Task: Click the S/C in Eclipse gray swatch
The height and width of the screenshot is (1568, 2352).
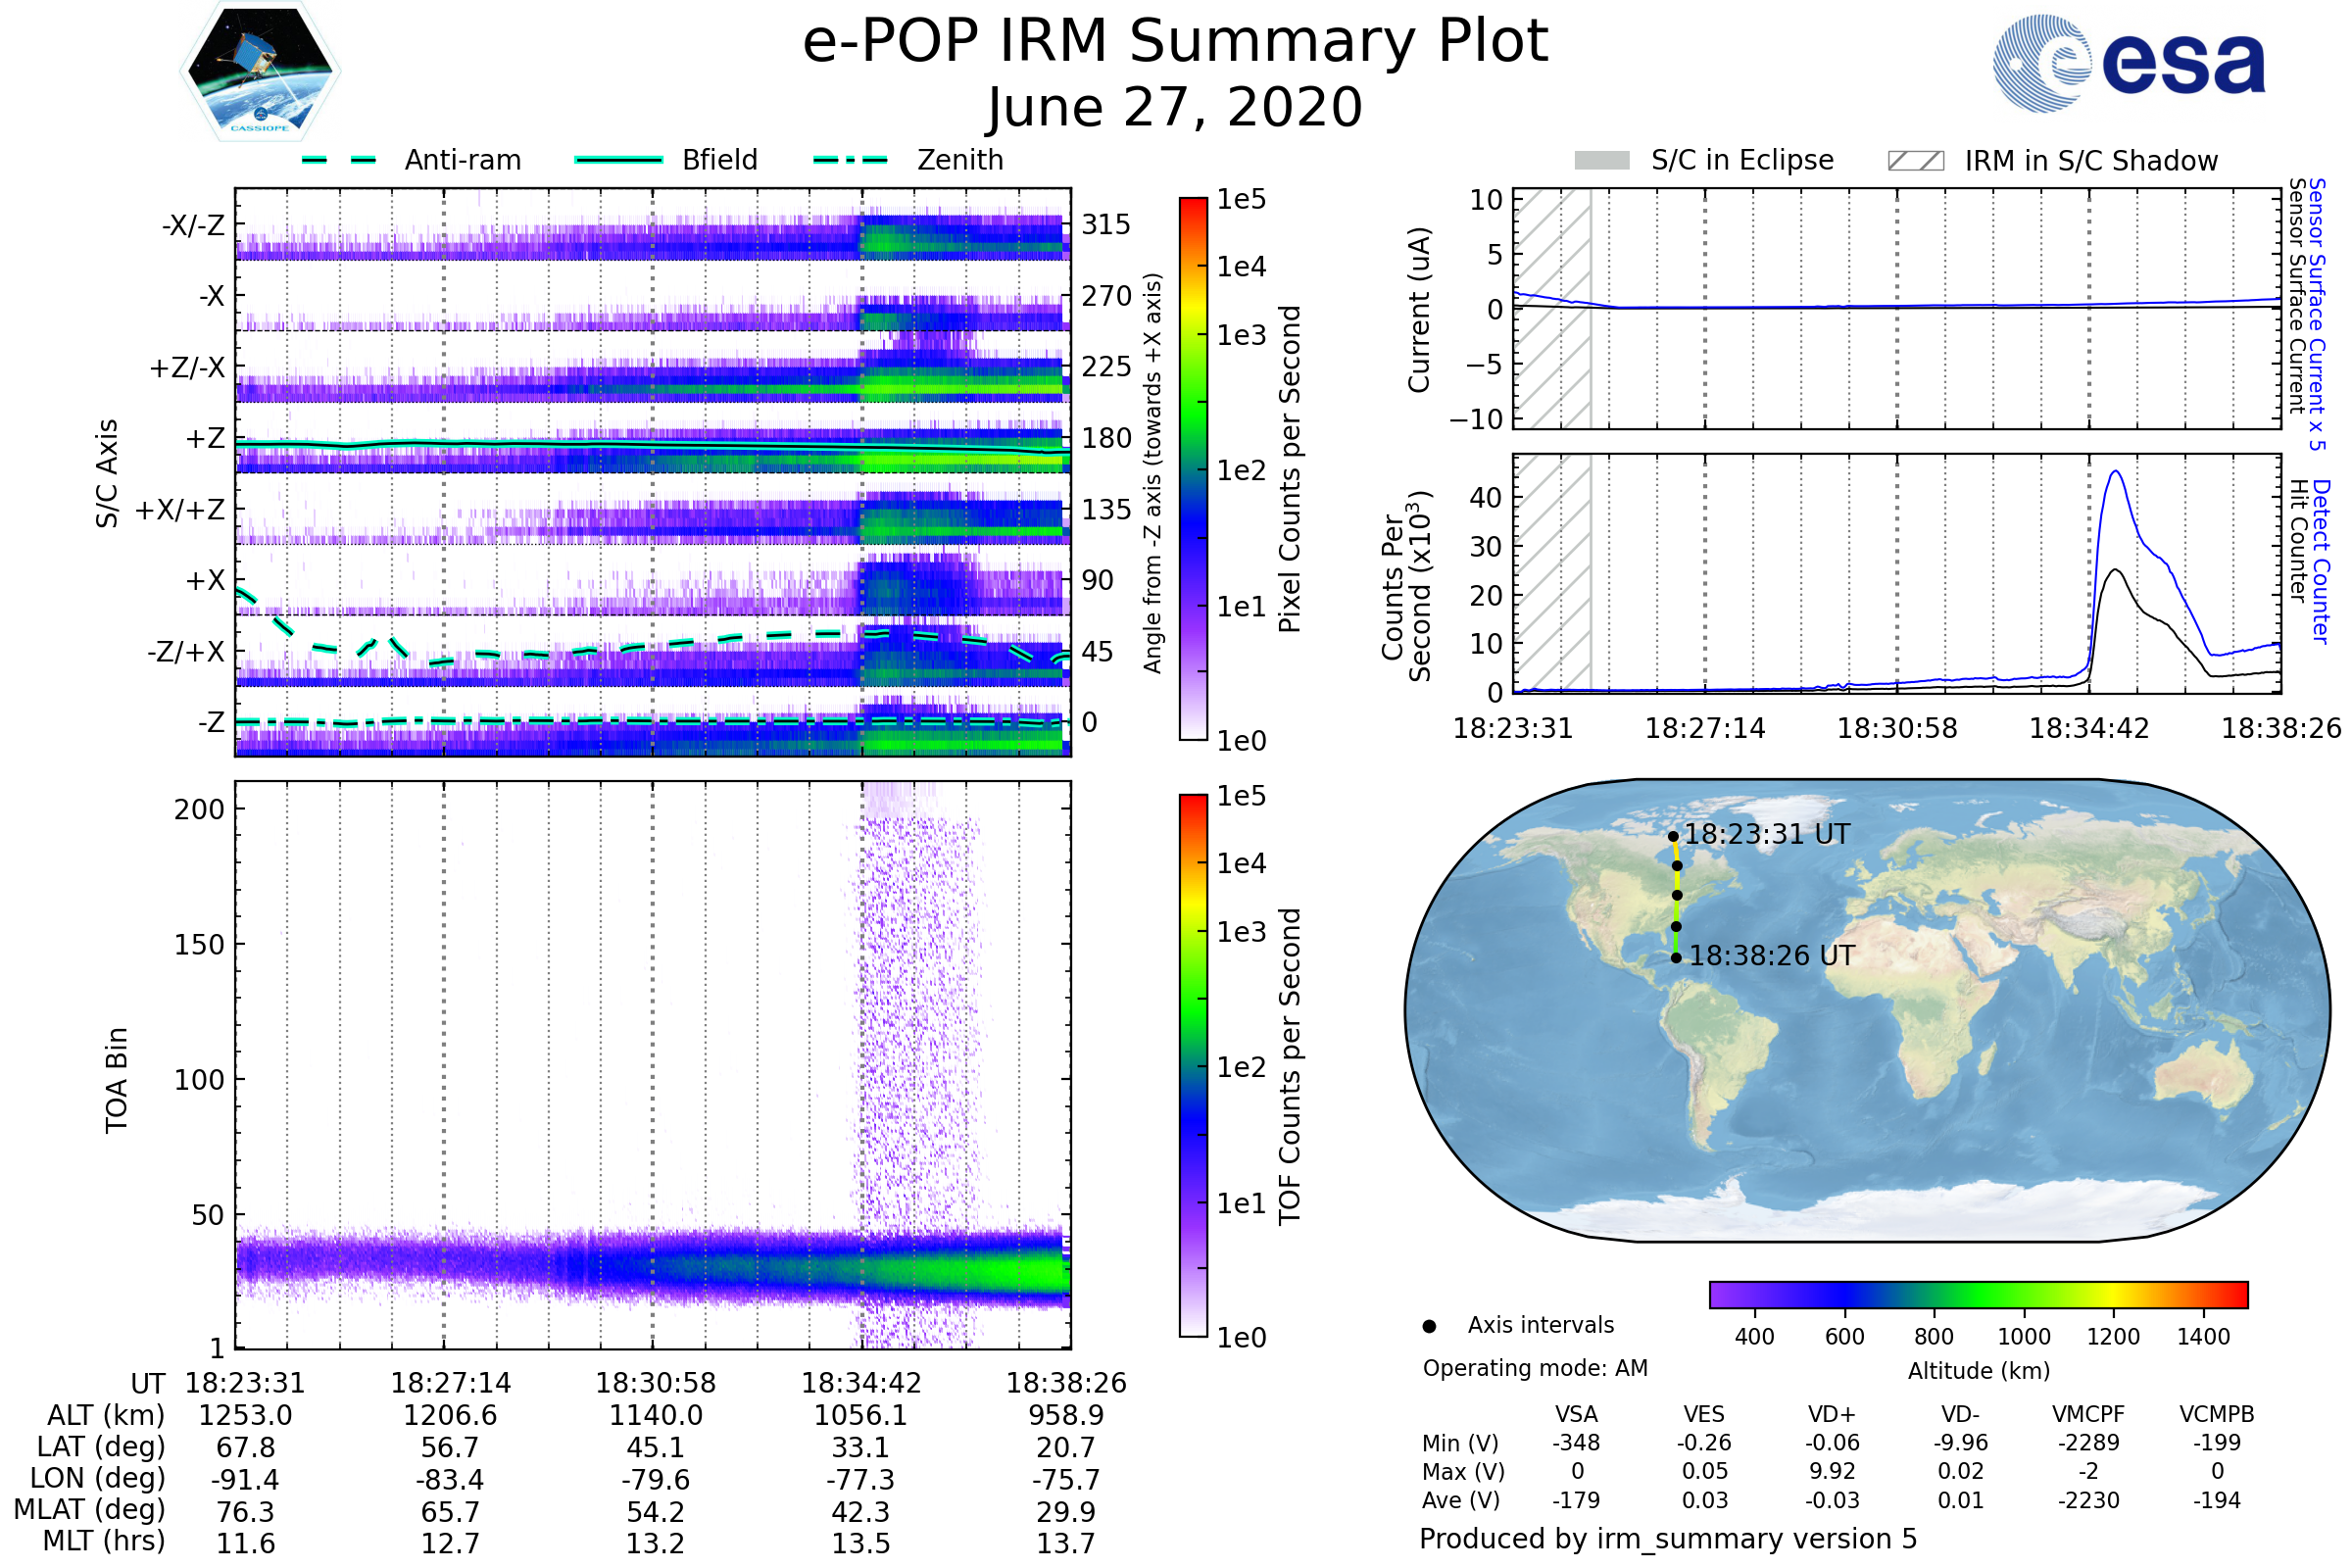Action: [x=1601, y=161]
